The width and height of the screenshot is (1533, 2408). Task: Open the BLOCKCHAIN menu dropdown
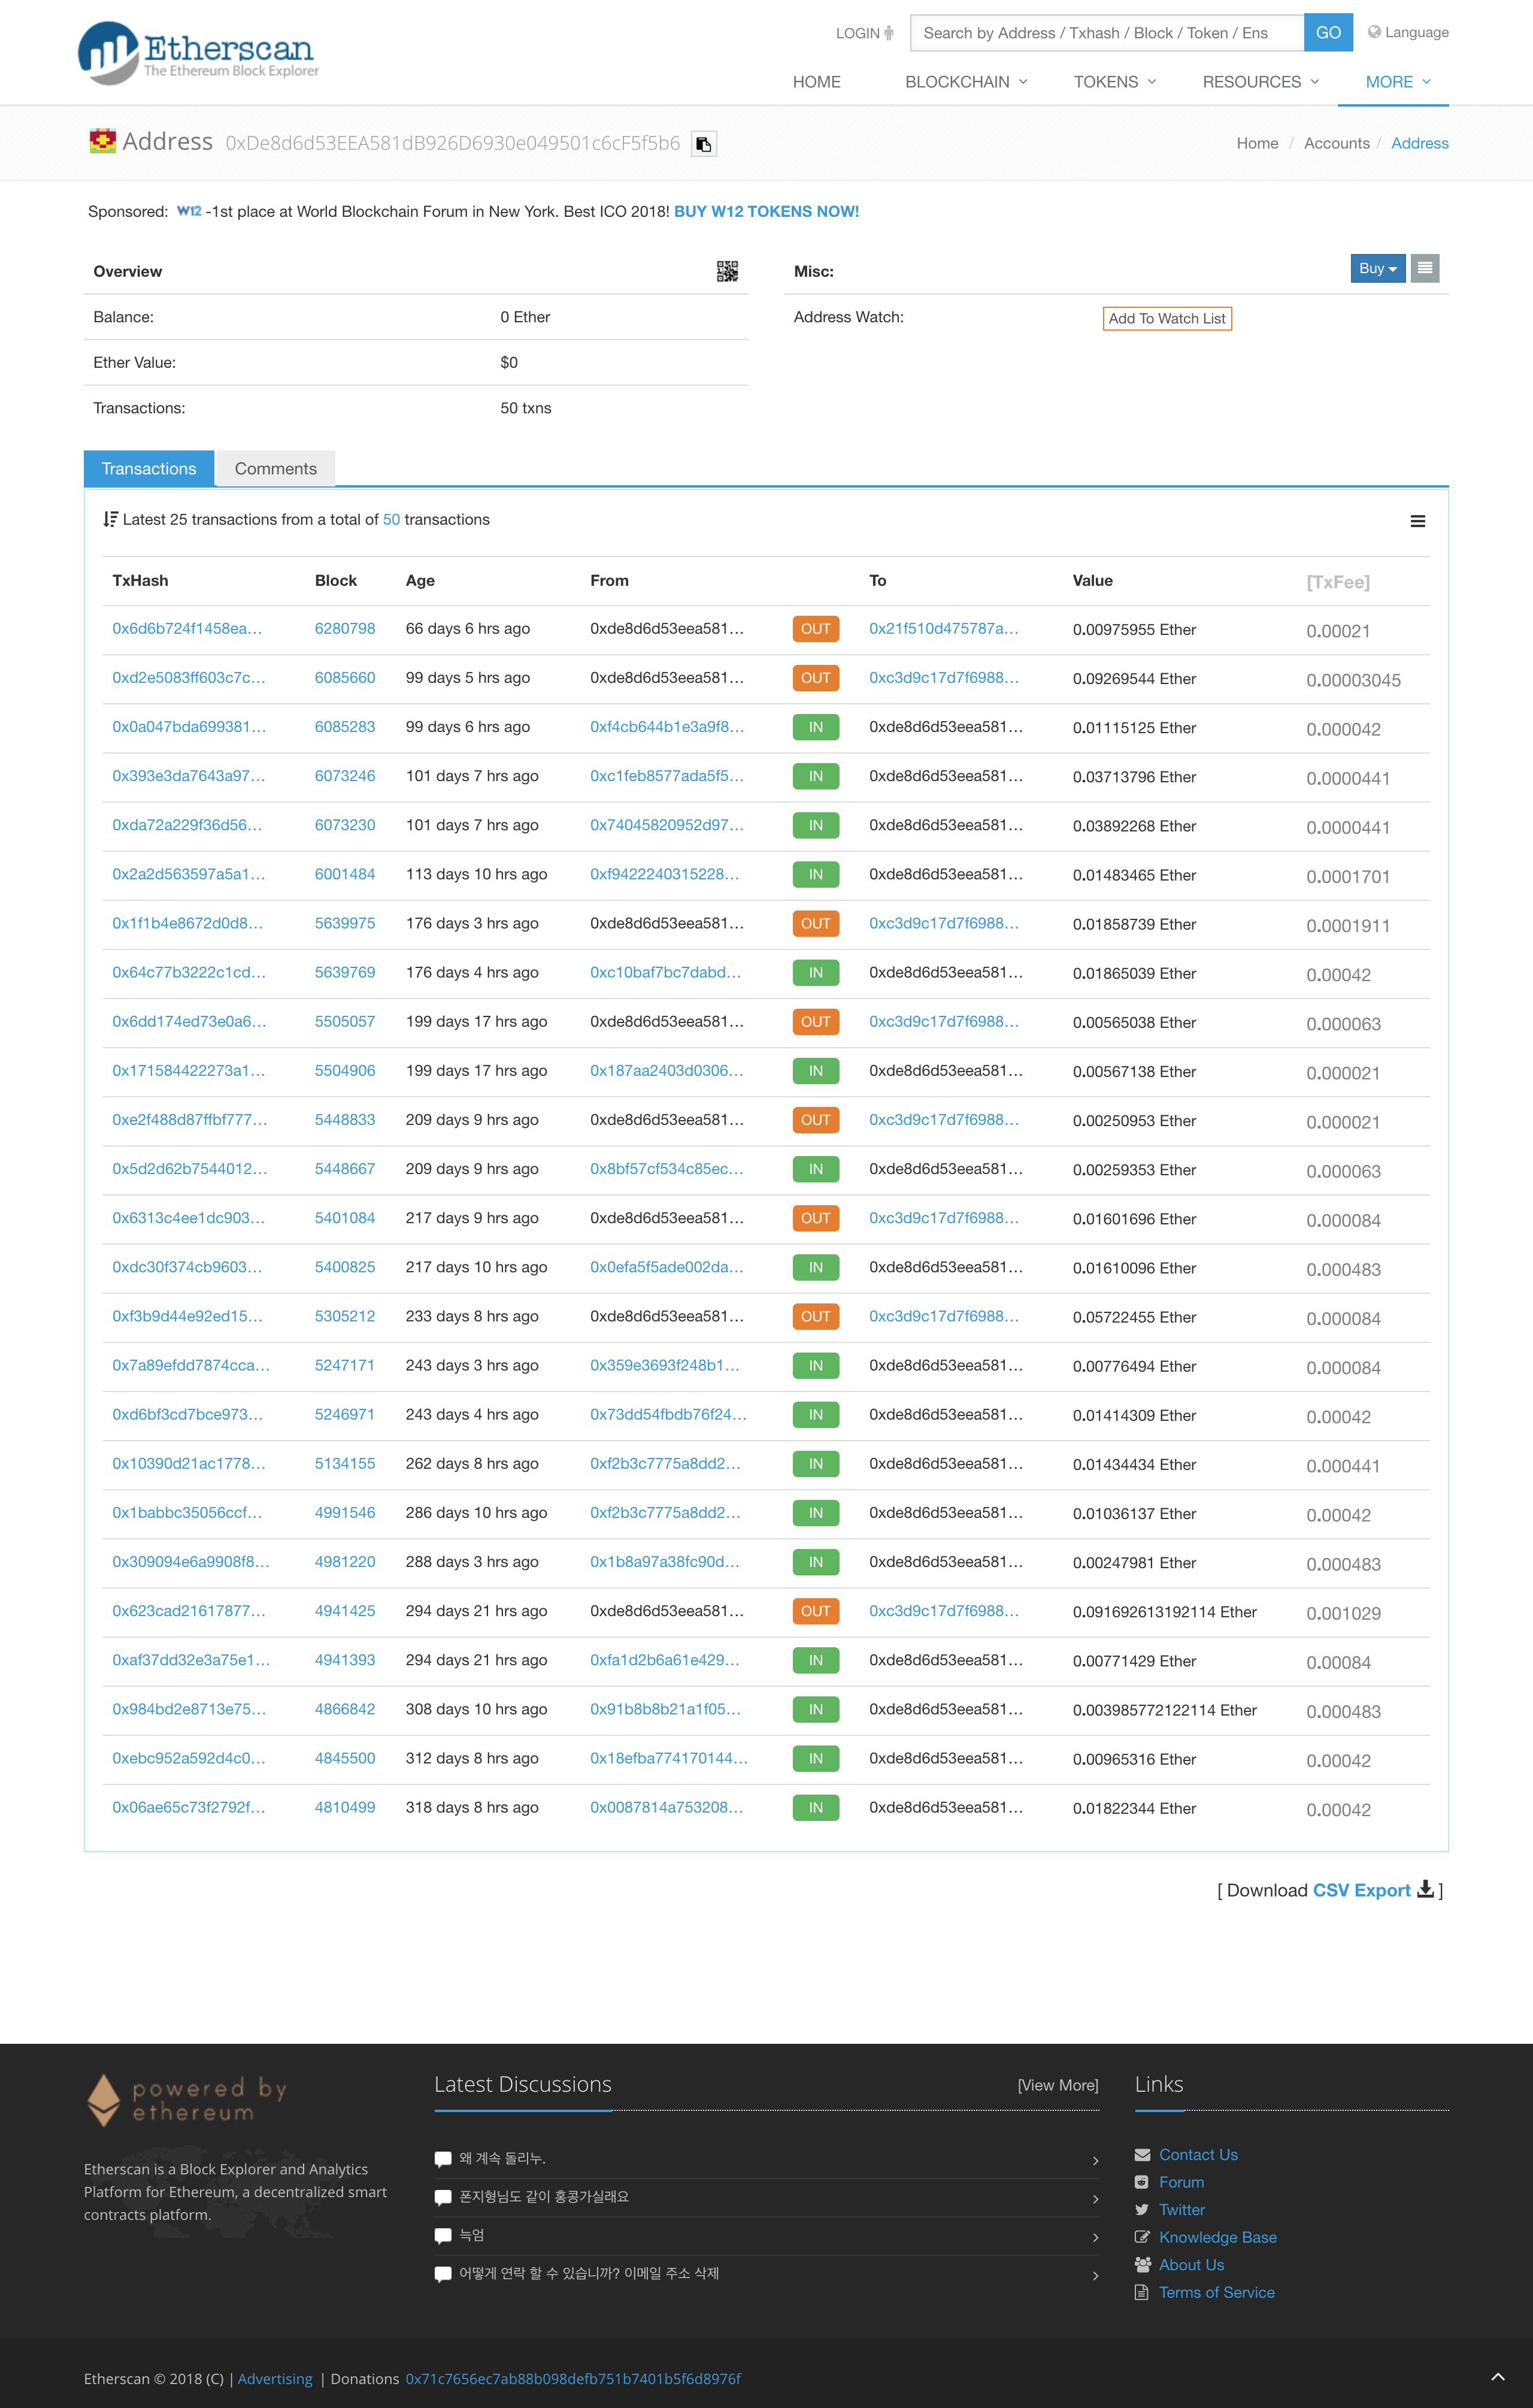965,82
